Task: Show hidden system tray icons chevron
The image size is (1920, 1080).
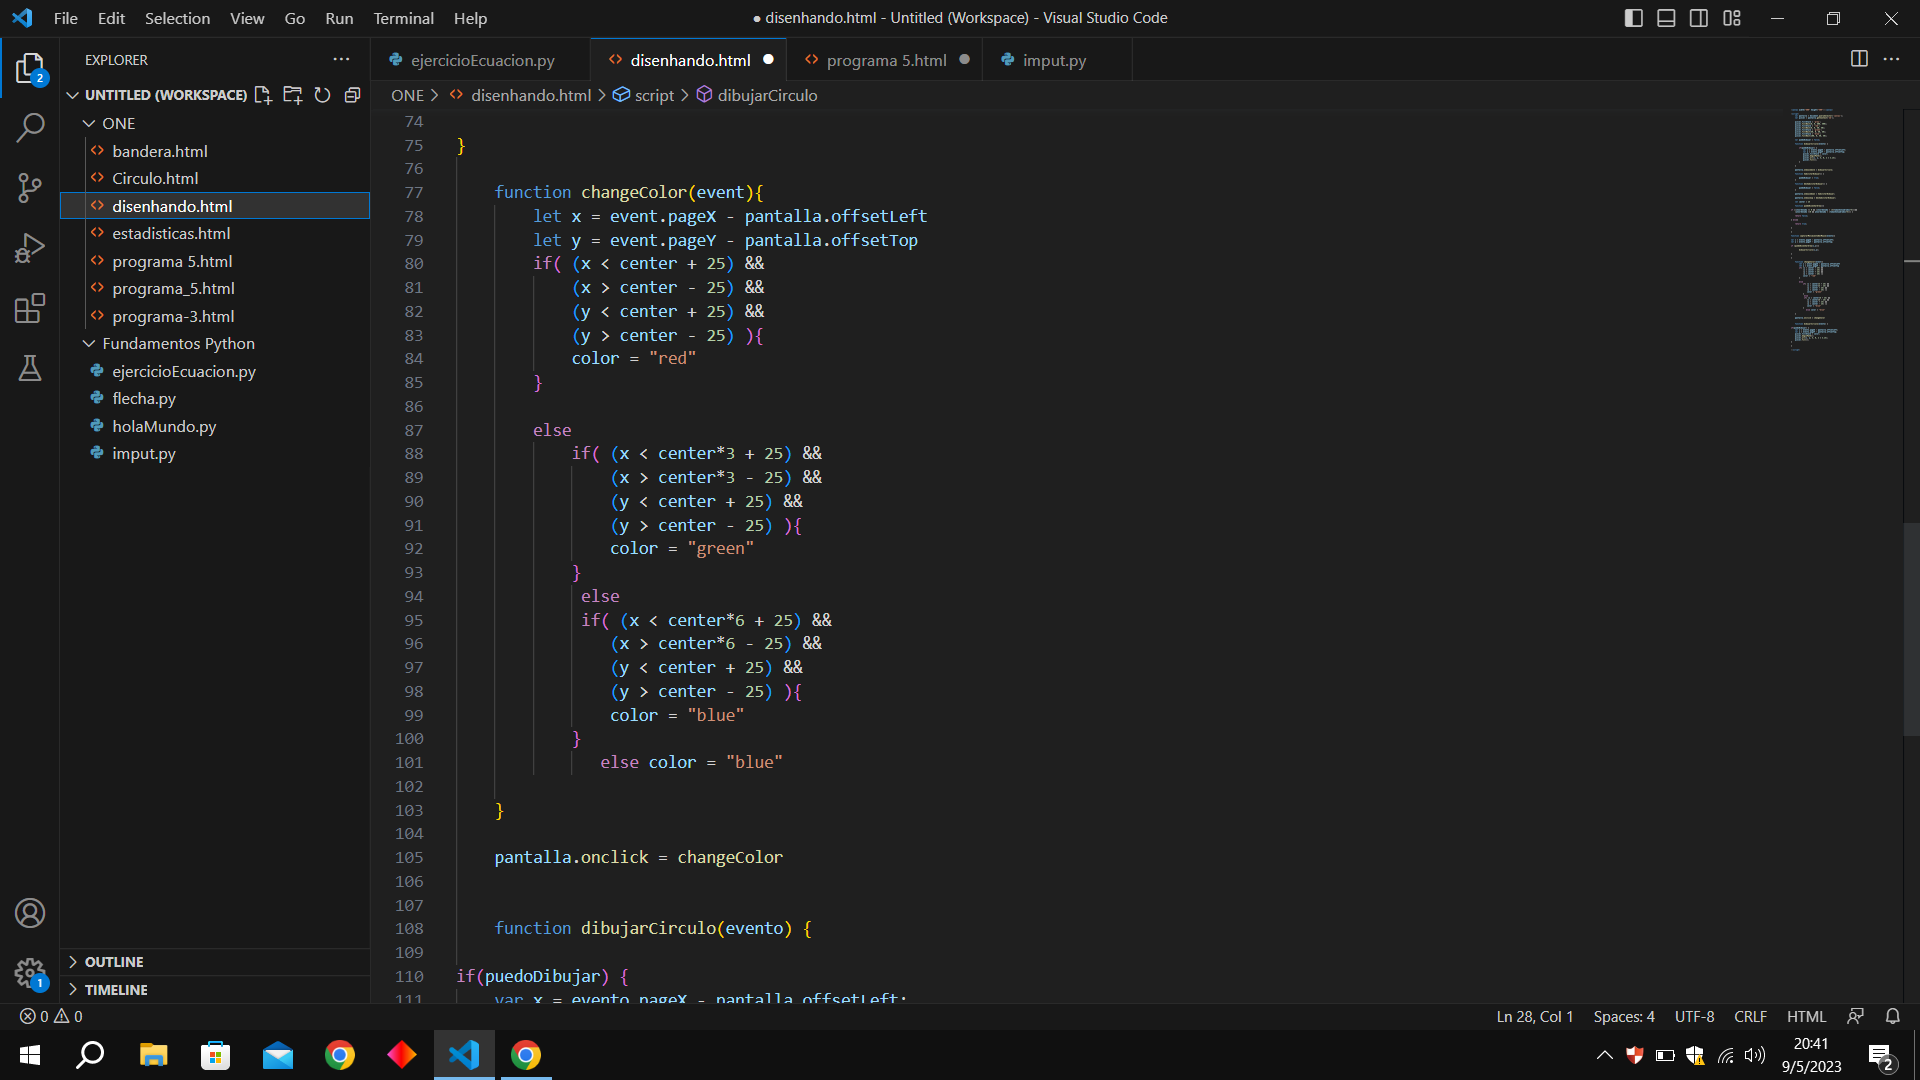Action: (x=1604, y=1055)
